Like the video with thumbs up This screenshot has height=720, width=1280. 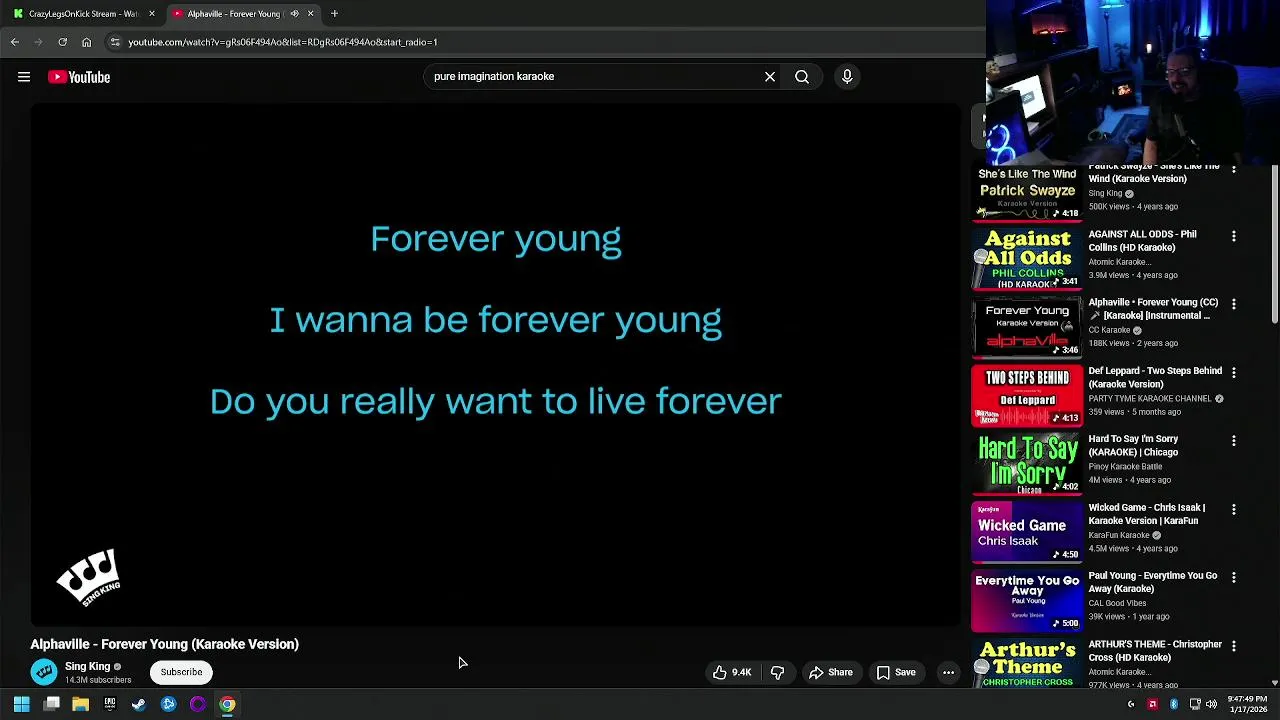pos(731,673)
